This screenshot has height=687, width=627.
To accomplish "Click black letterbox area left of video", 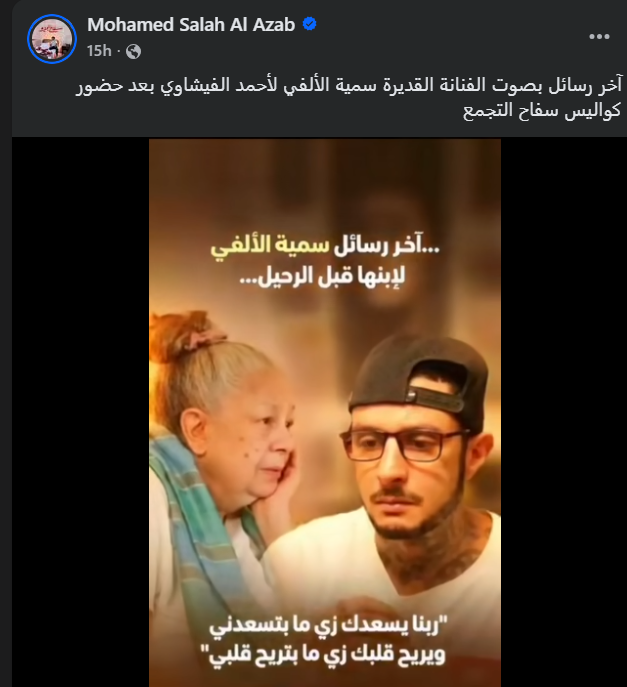I will tap(80, 412).
